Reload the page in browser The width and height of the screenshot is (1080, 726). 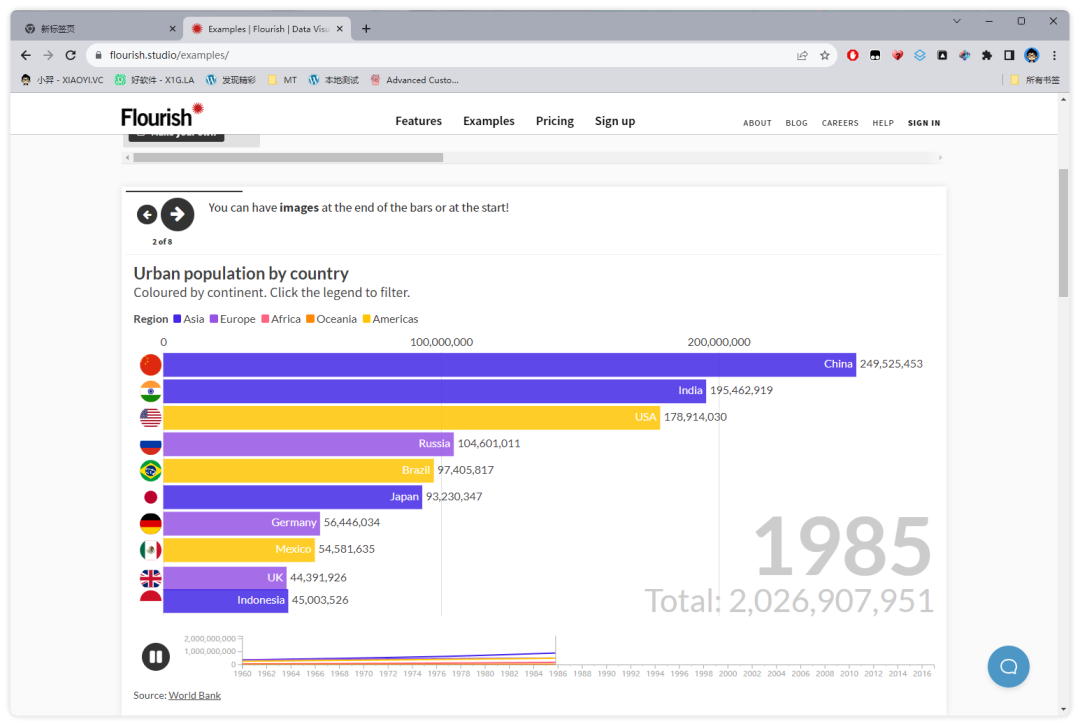(70, 56)
